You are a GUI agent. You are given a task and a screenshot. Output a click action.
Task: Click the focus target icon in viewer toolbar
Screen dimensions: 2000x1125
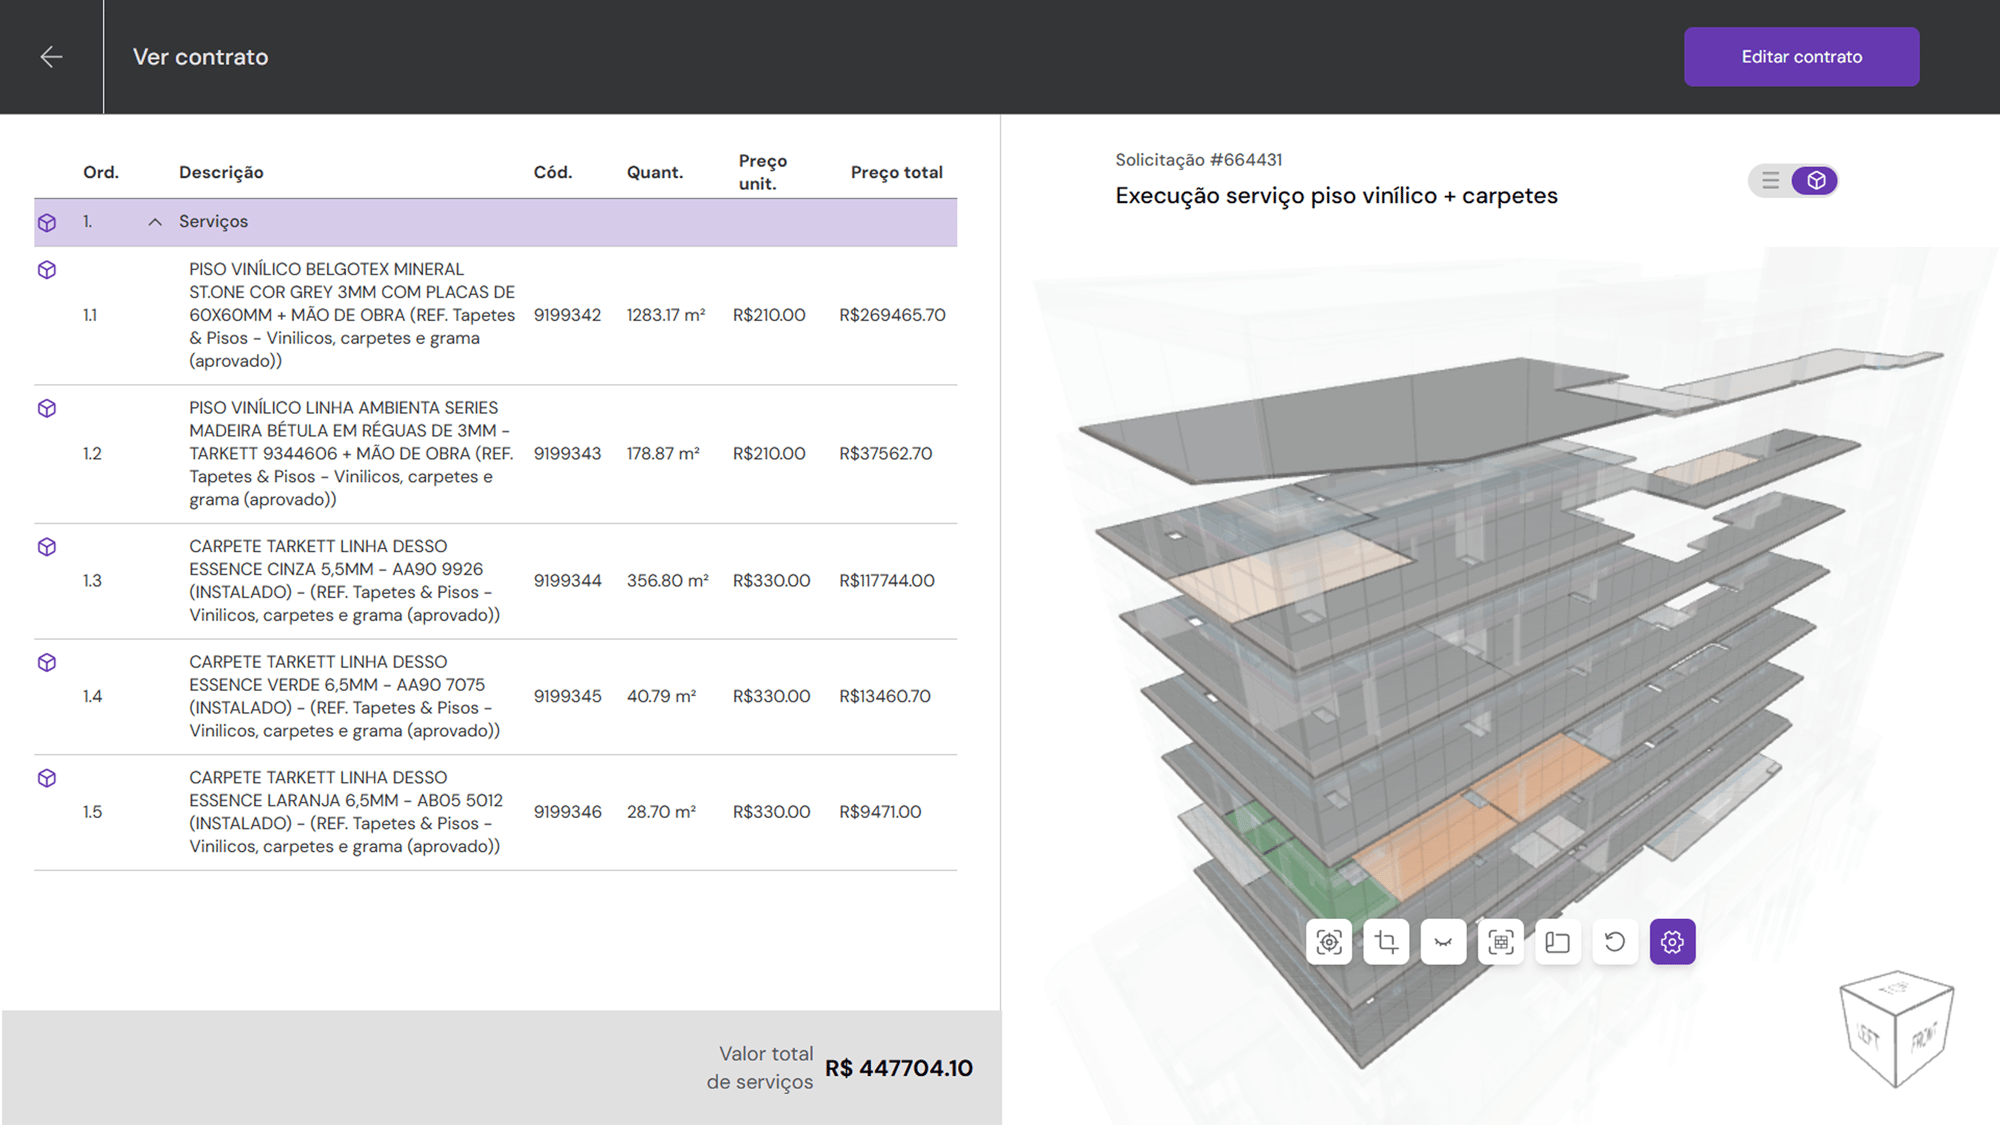coord(1329,942)
